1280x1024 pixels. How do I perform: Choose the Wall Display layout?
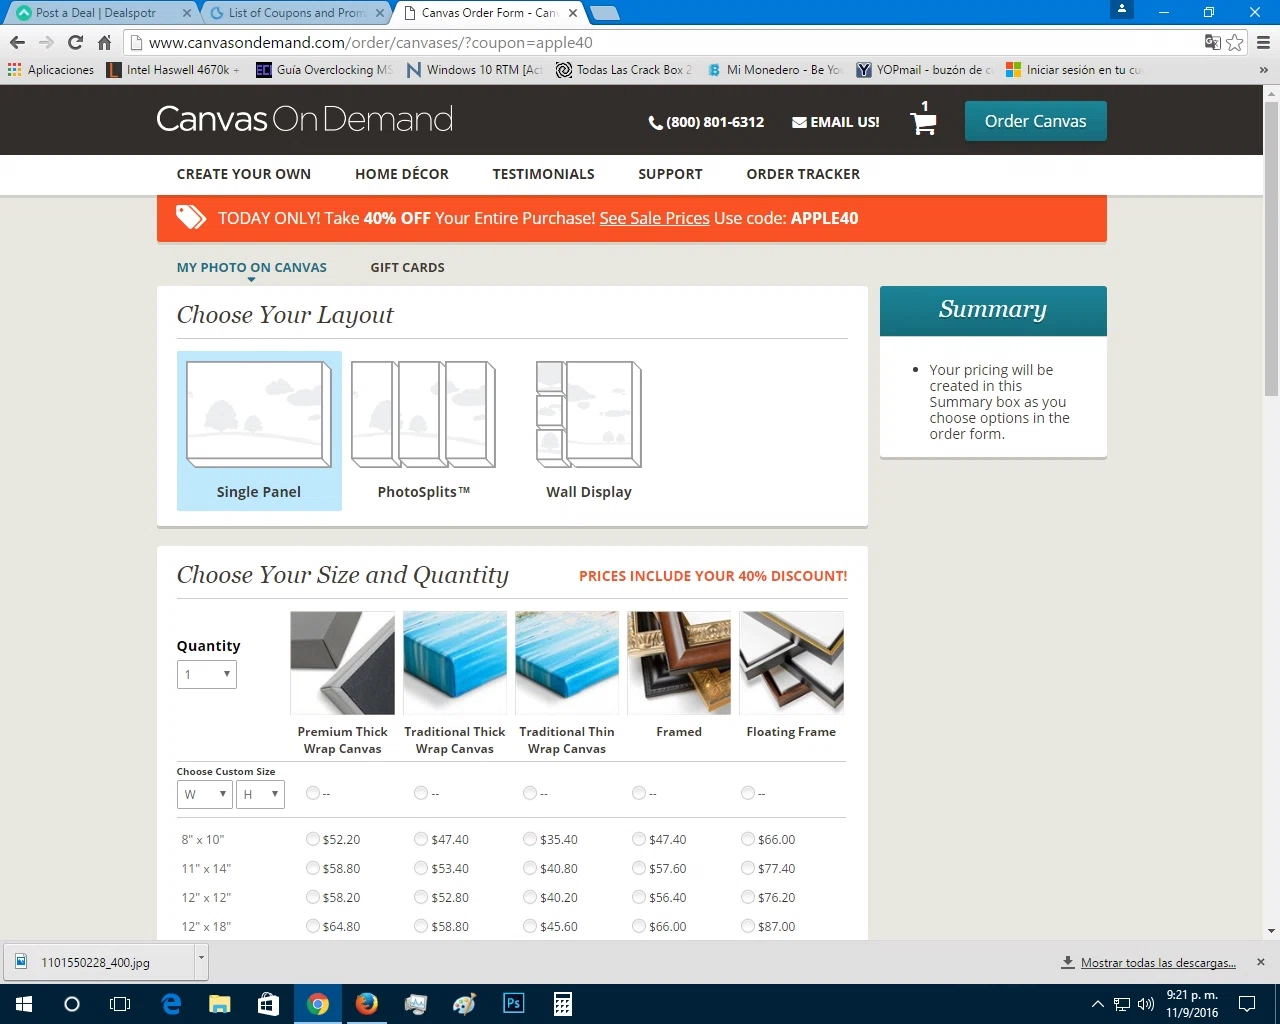589,431
